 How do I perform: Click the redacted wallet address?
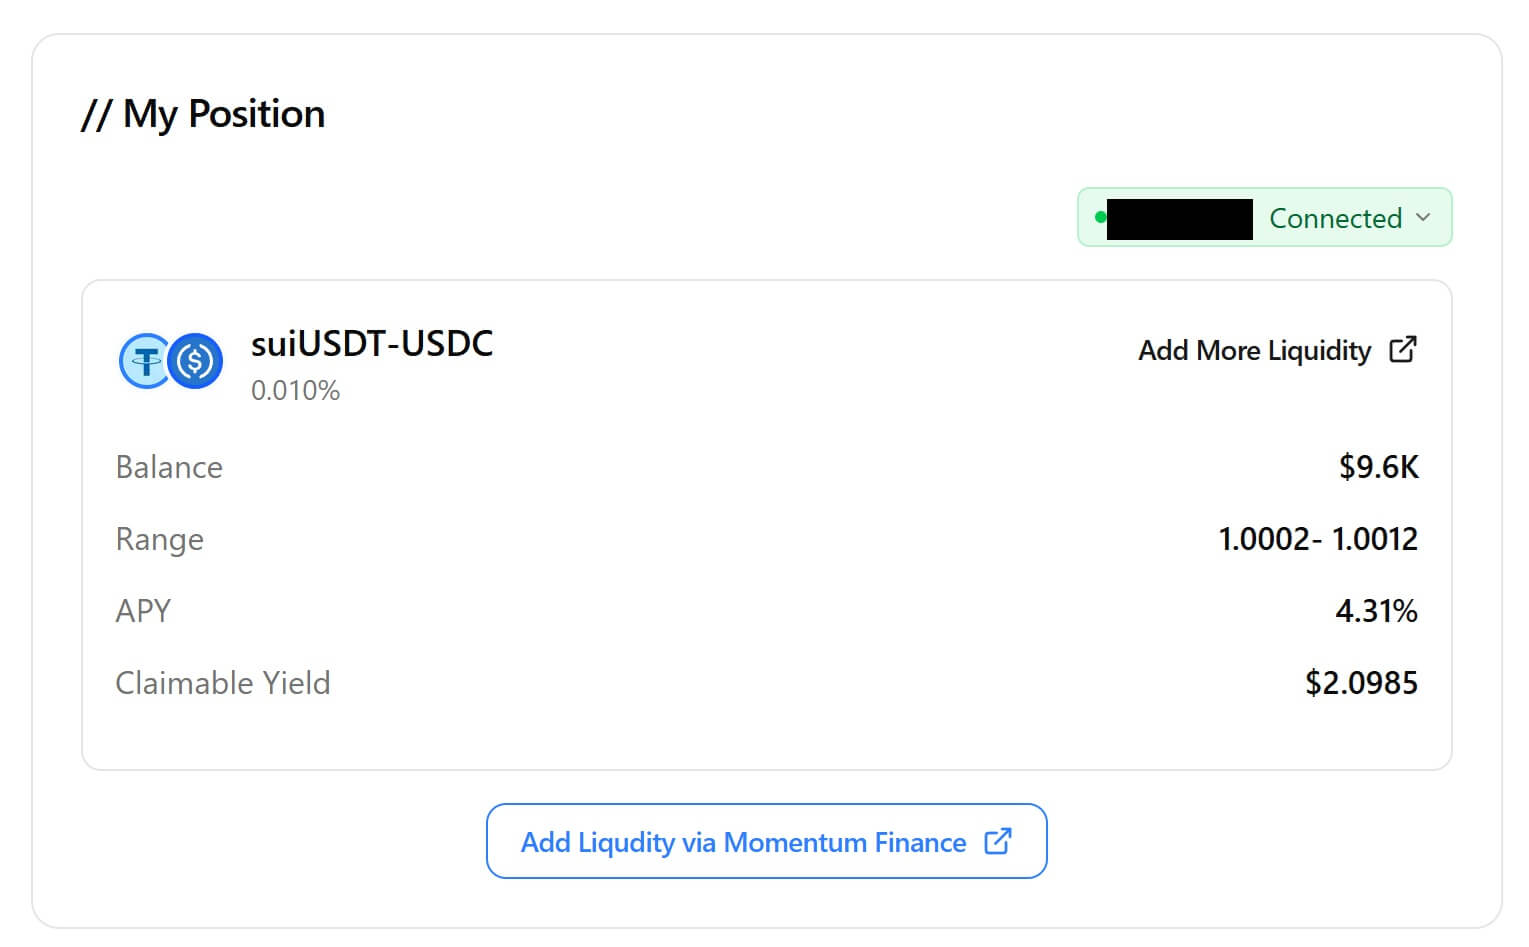point(1179,219)
